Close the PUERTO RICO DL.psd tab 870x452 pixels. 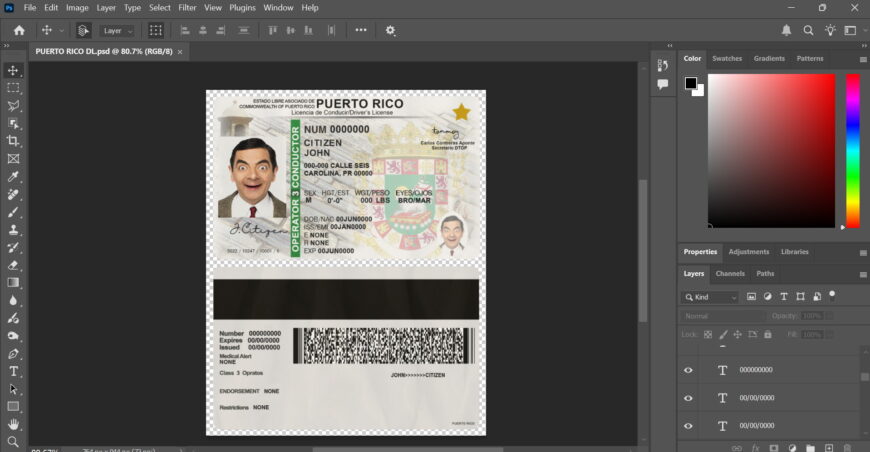click(180, 52)
